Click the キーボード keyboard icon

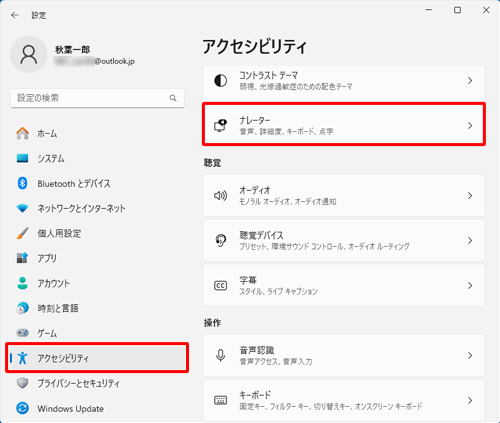(x=220, y=400)
